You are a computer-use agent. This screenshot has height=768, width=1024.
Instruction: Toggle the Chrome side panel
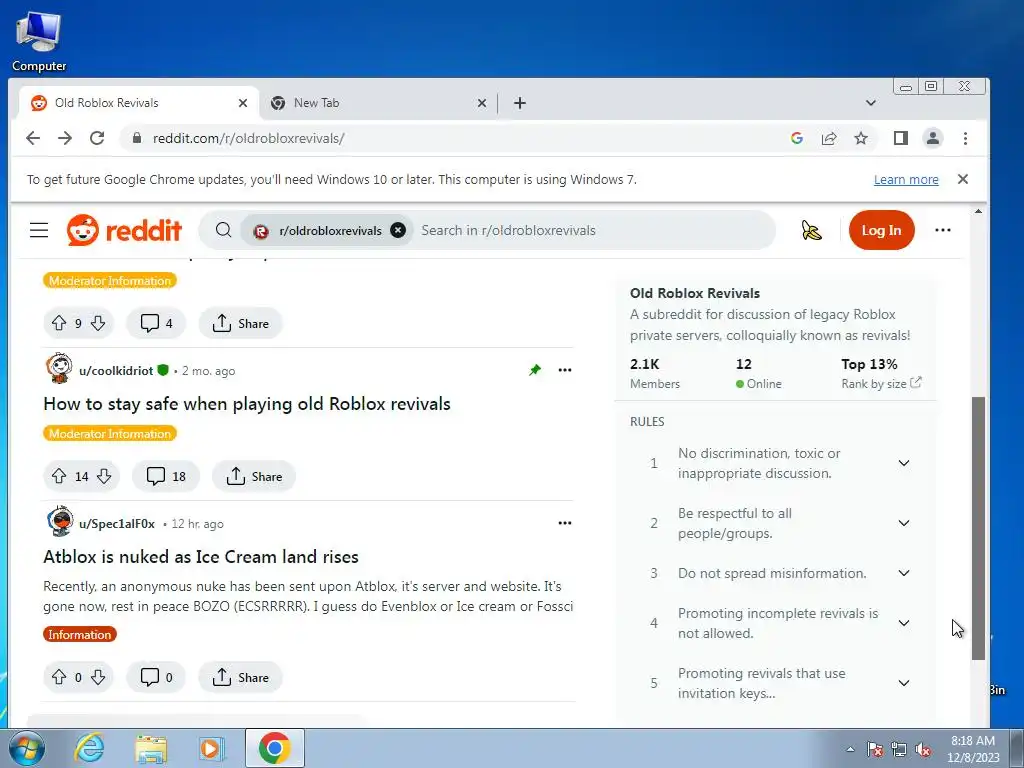coord(901,138)
